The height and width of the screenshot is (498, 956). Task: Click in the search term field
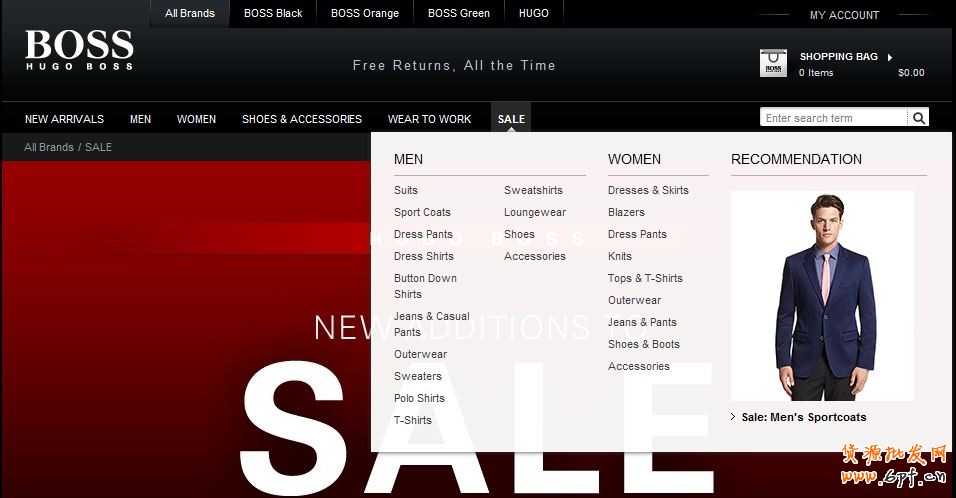point(832,118)
